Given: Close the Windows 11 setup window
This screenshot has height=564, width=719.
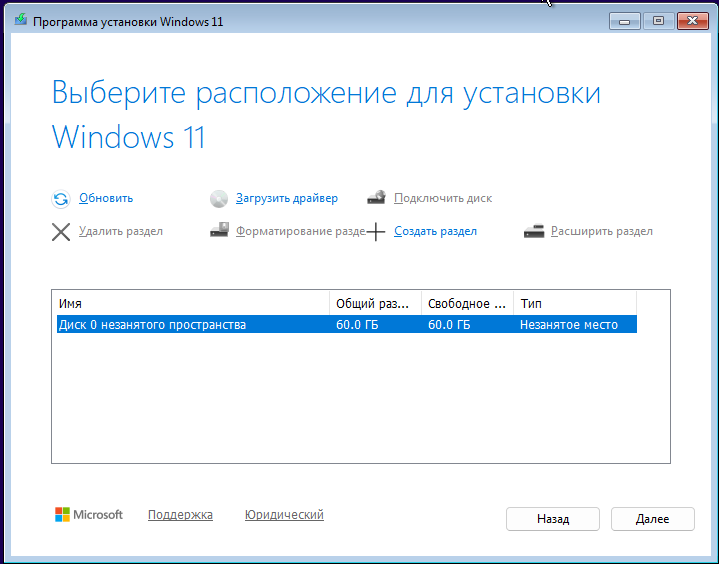Looking at the screenshot, I should coord(693,21).
